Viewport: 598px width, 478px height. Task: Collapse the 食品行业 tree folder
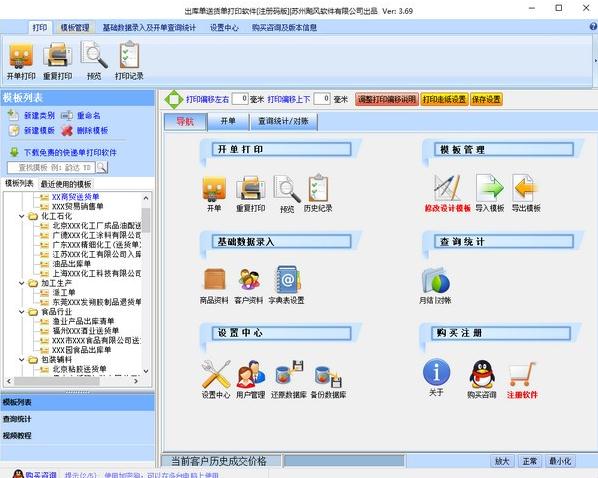pyautogui.click(x=22, y=312)
